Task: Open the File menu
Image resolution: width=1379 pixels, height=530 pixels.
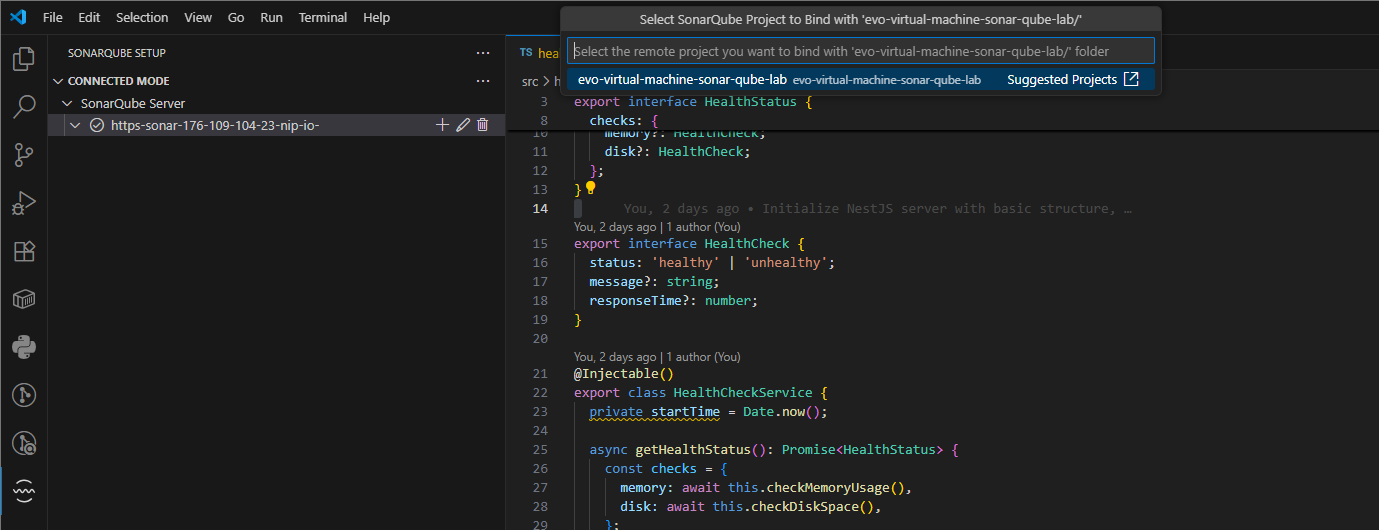Action: (x=53, y=17)
